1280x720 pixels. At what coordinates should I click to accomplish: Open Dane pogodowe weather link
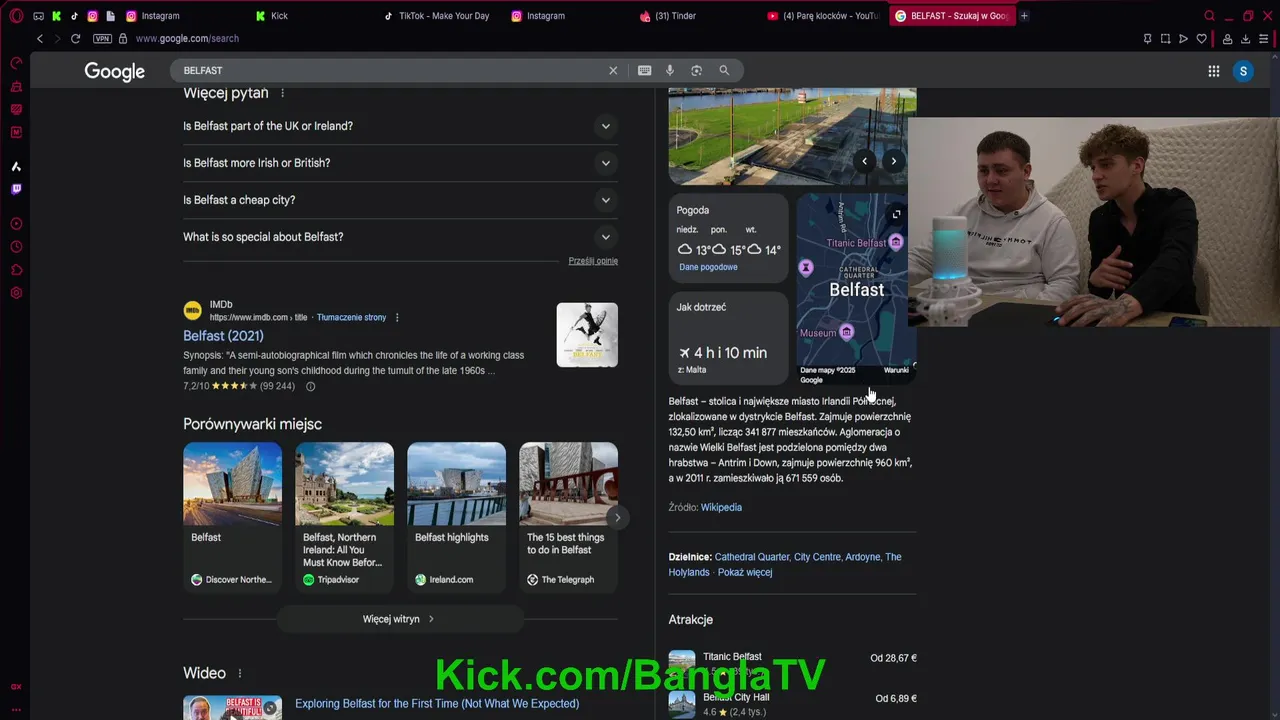tap(708, 267)
